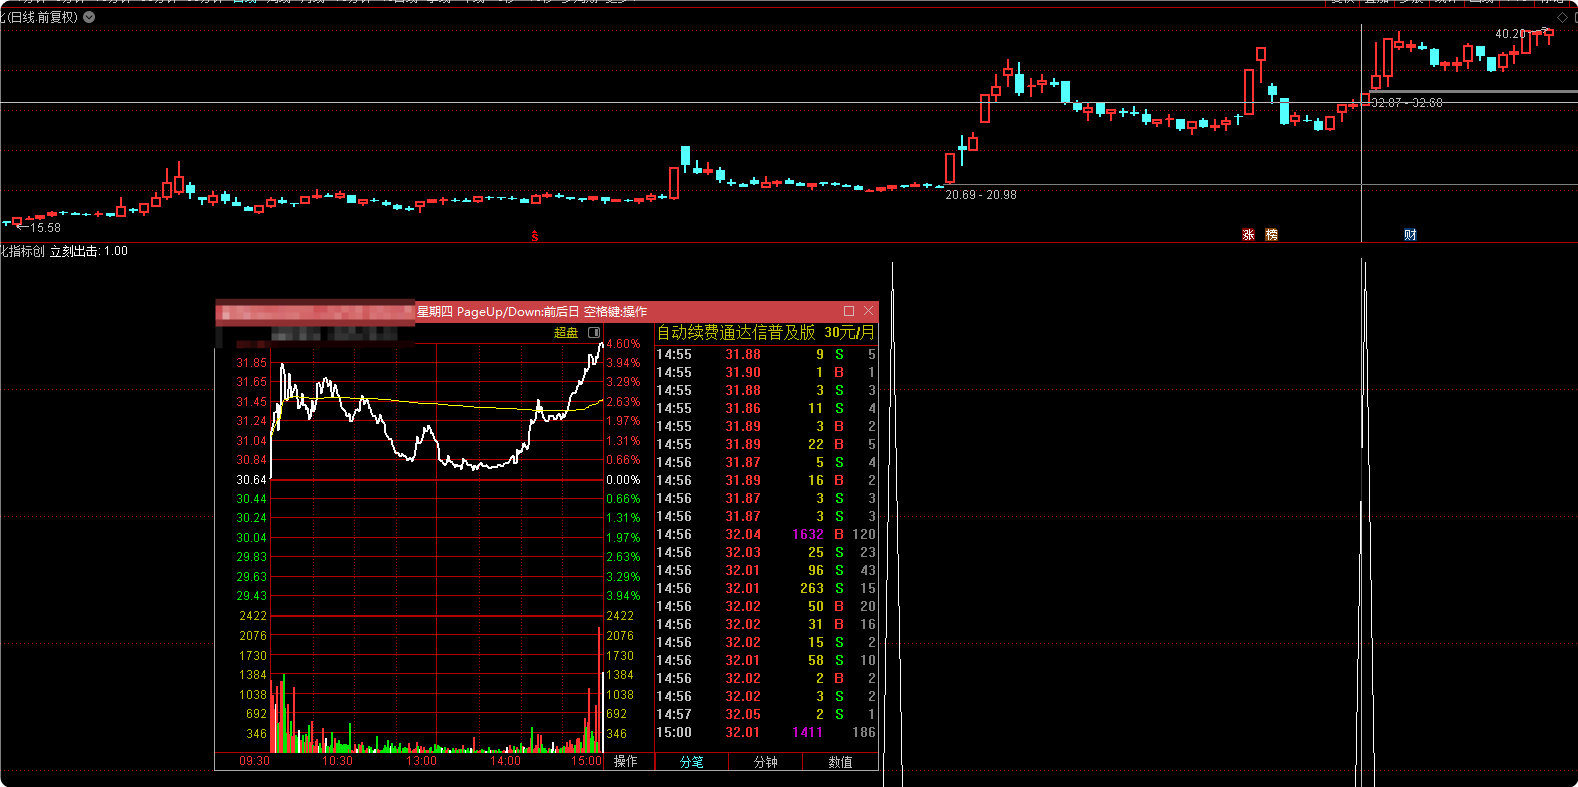Click the red S signal marker
Screen dimensions: 1578x787
coord(535,236)
